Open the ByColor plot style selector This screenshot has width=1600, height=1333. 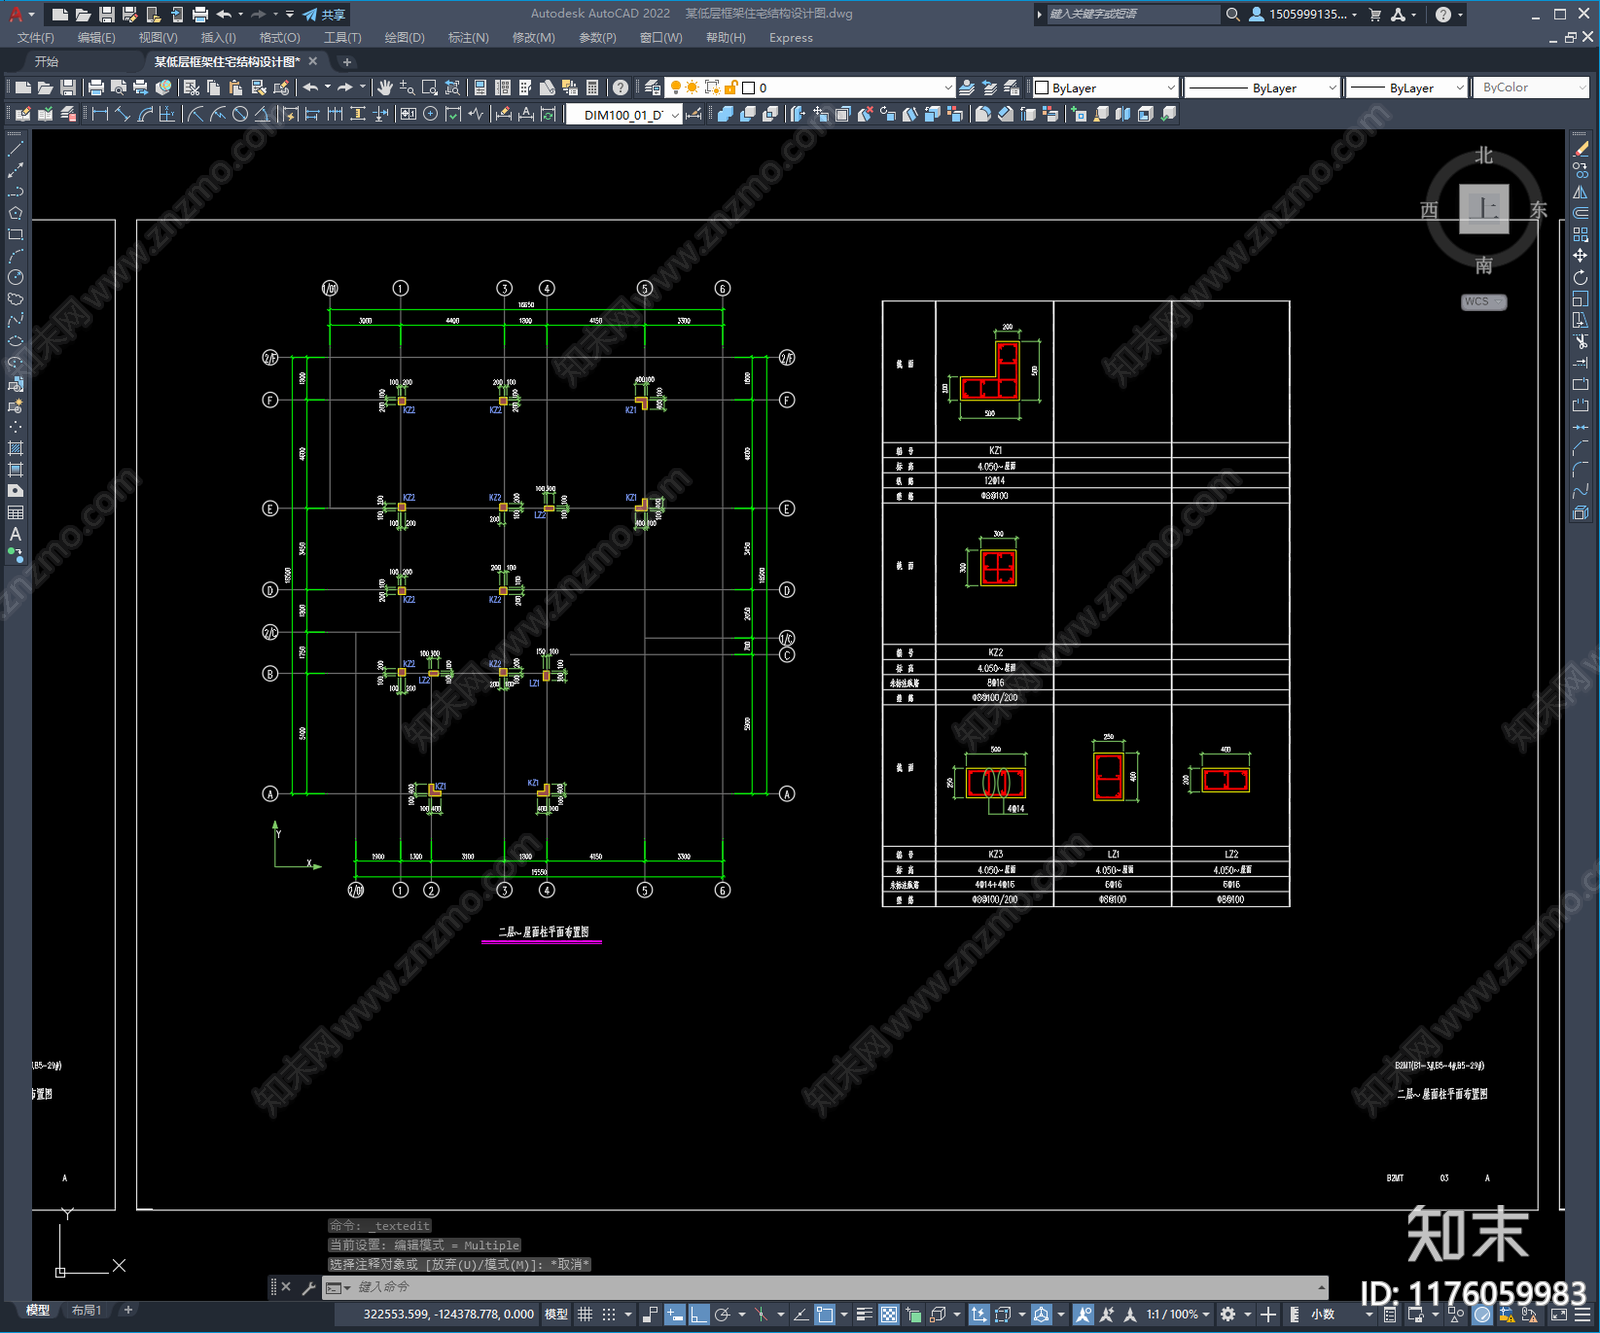click(1530, 88)
